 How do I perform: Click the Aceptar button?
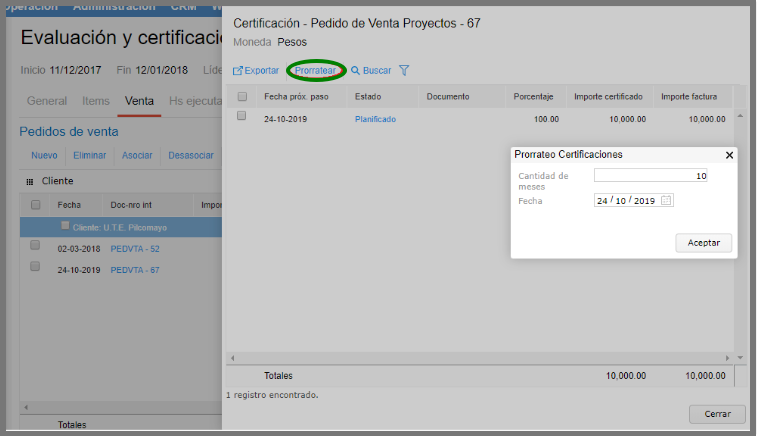click(703, 243)
